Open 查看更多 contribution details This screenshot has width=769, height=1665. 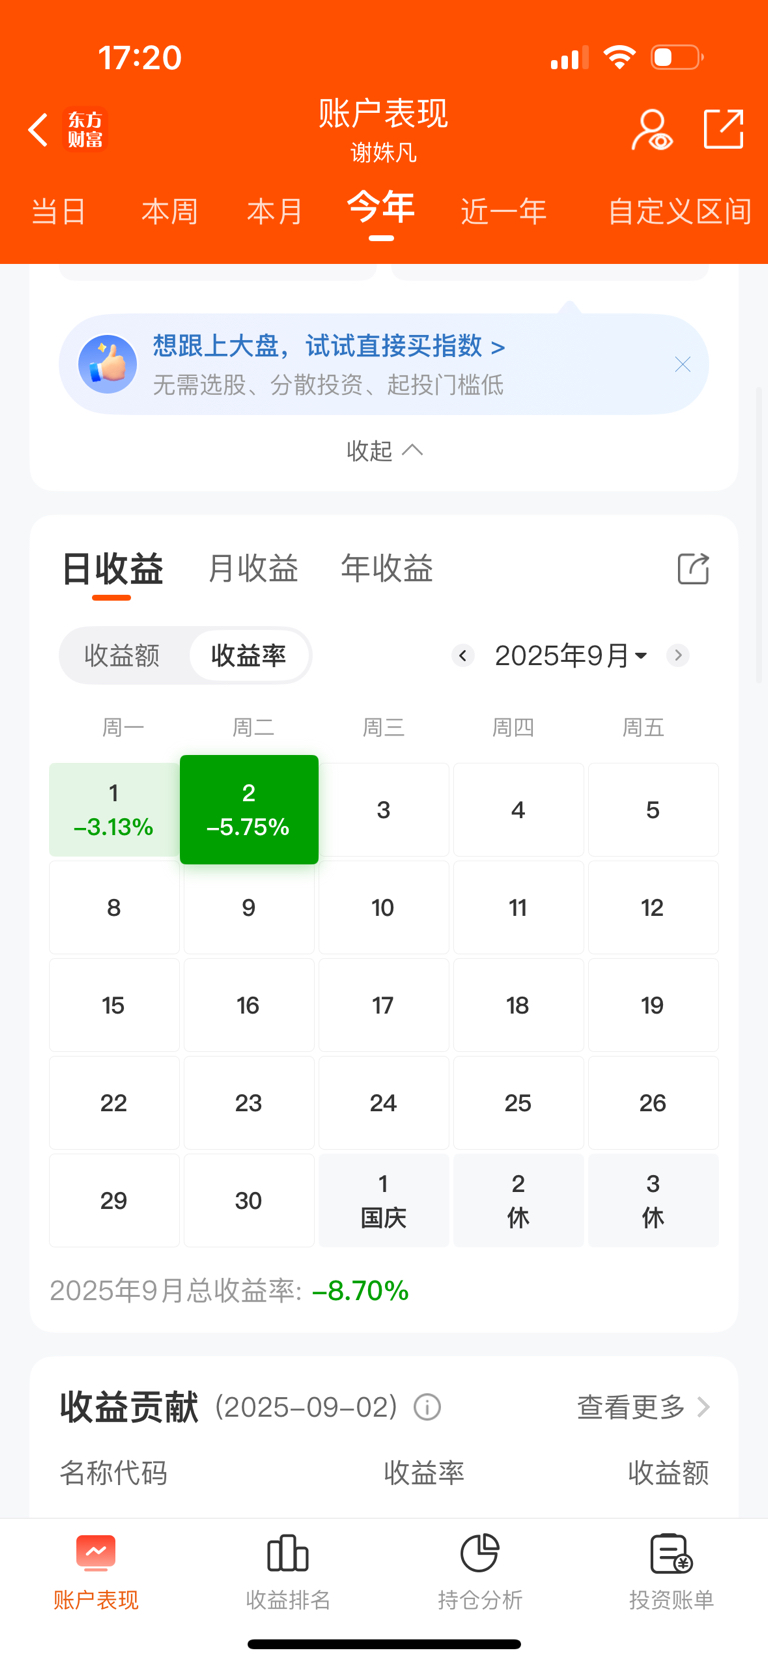point(644,1407)
